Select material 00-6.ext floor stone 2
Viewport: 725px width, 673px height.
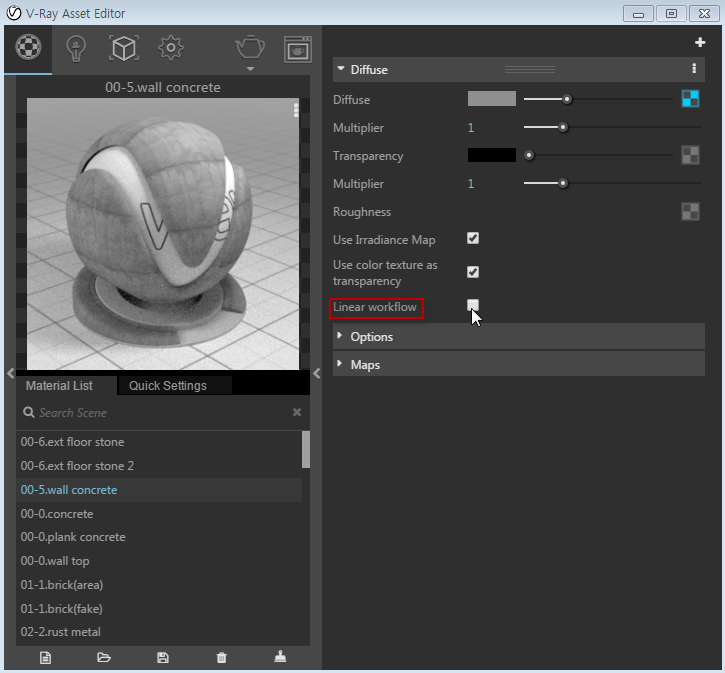pyautogui.click(x=159, y=466)
